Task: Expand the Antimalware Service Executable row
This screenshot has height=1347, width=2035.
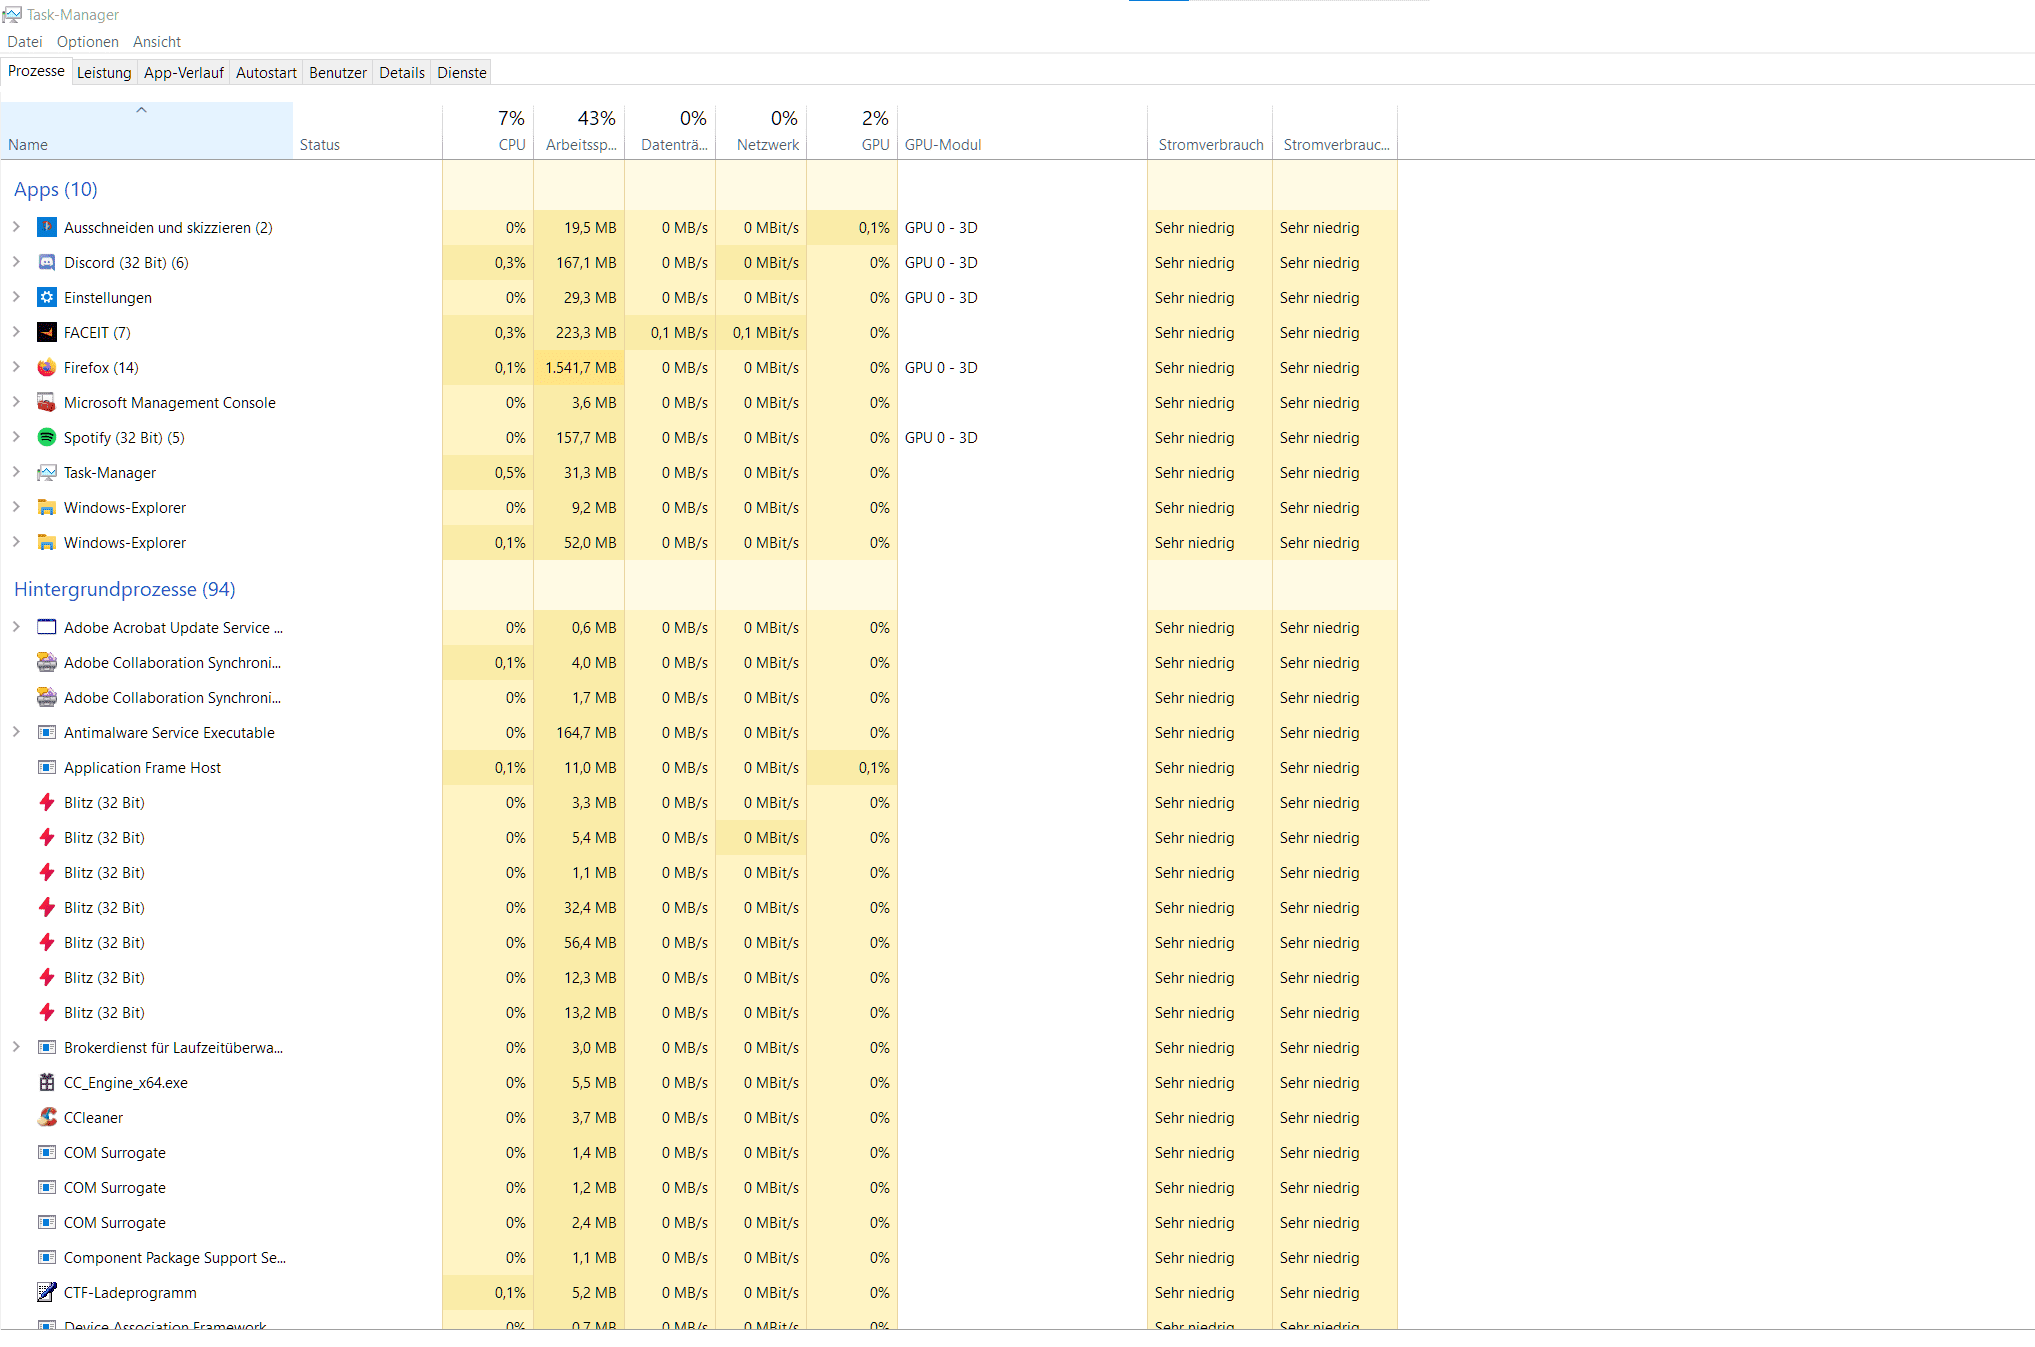Action: [16, 732]
